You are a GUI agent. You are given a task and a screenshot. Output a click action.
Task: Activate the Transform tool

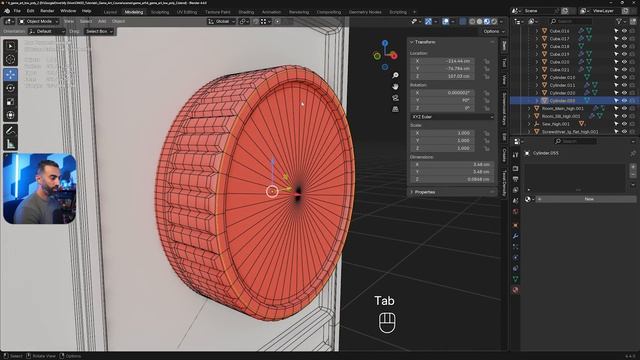[x=11, y=116]
